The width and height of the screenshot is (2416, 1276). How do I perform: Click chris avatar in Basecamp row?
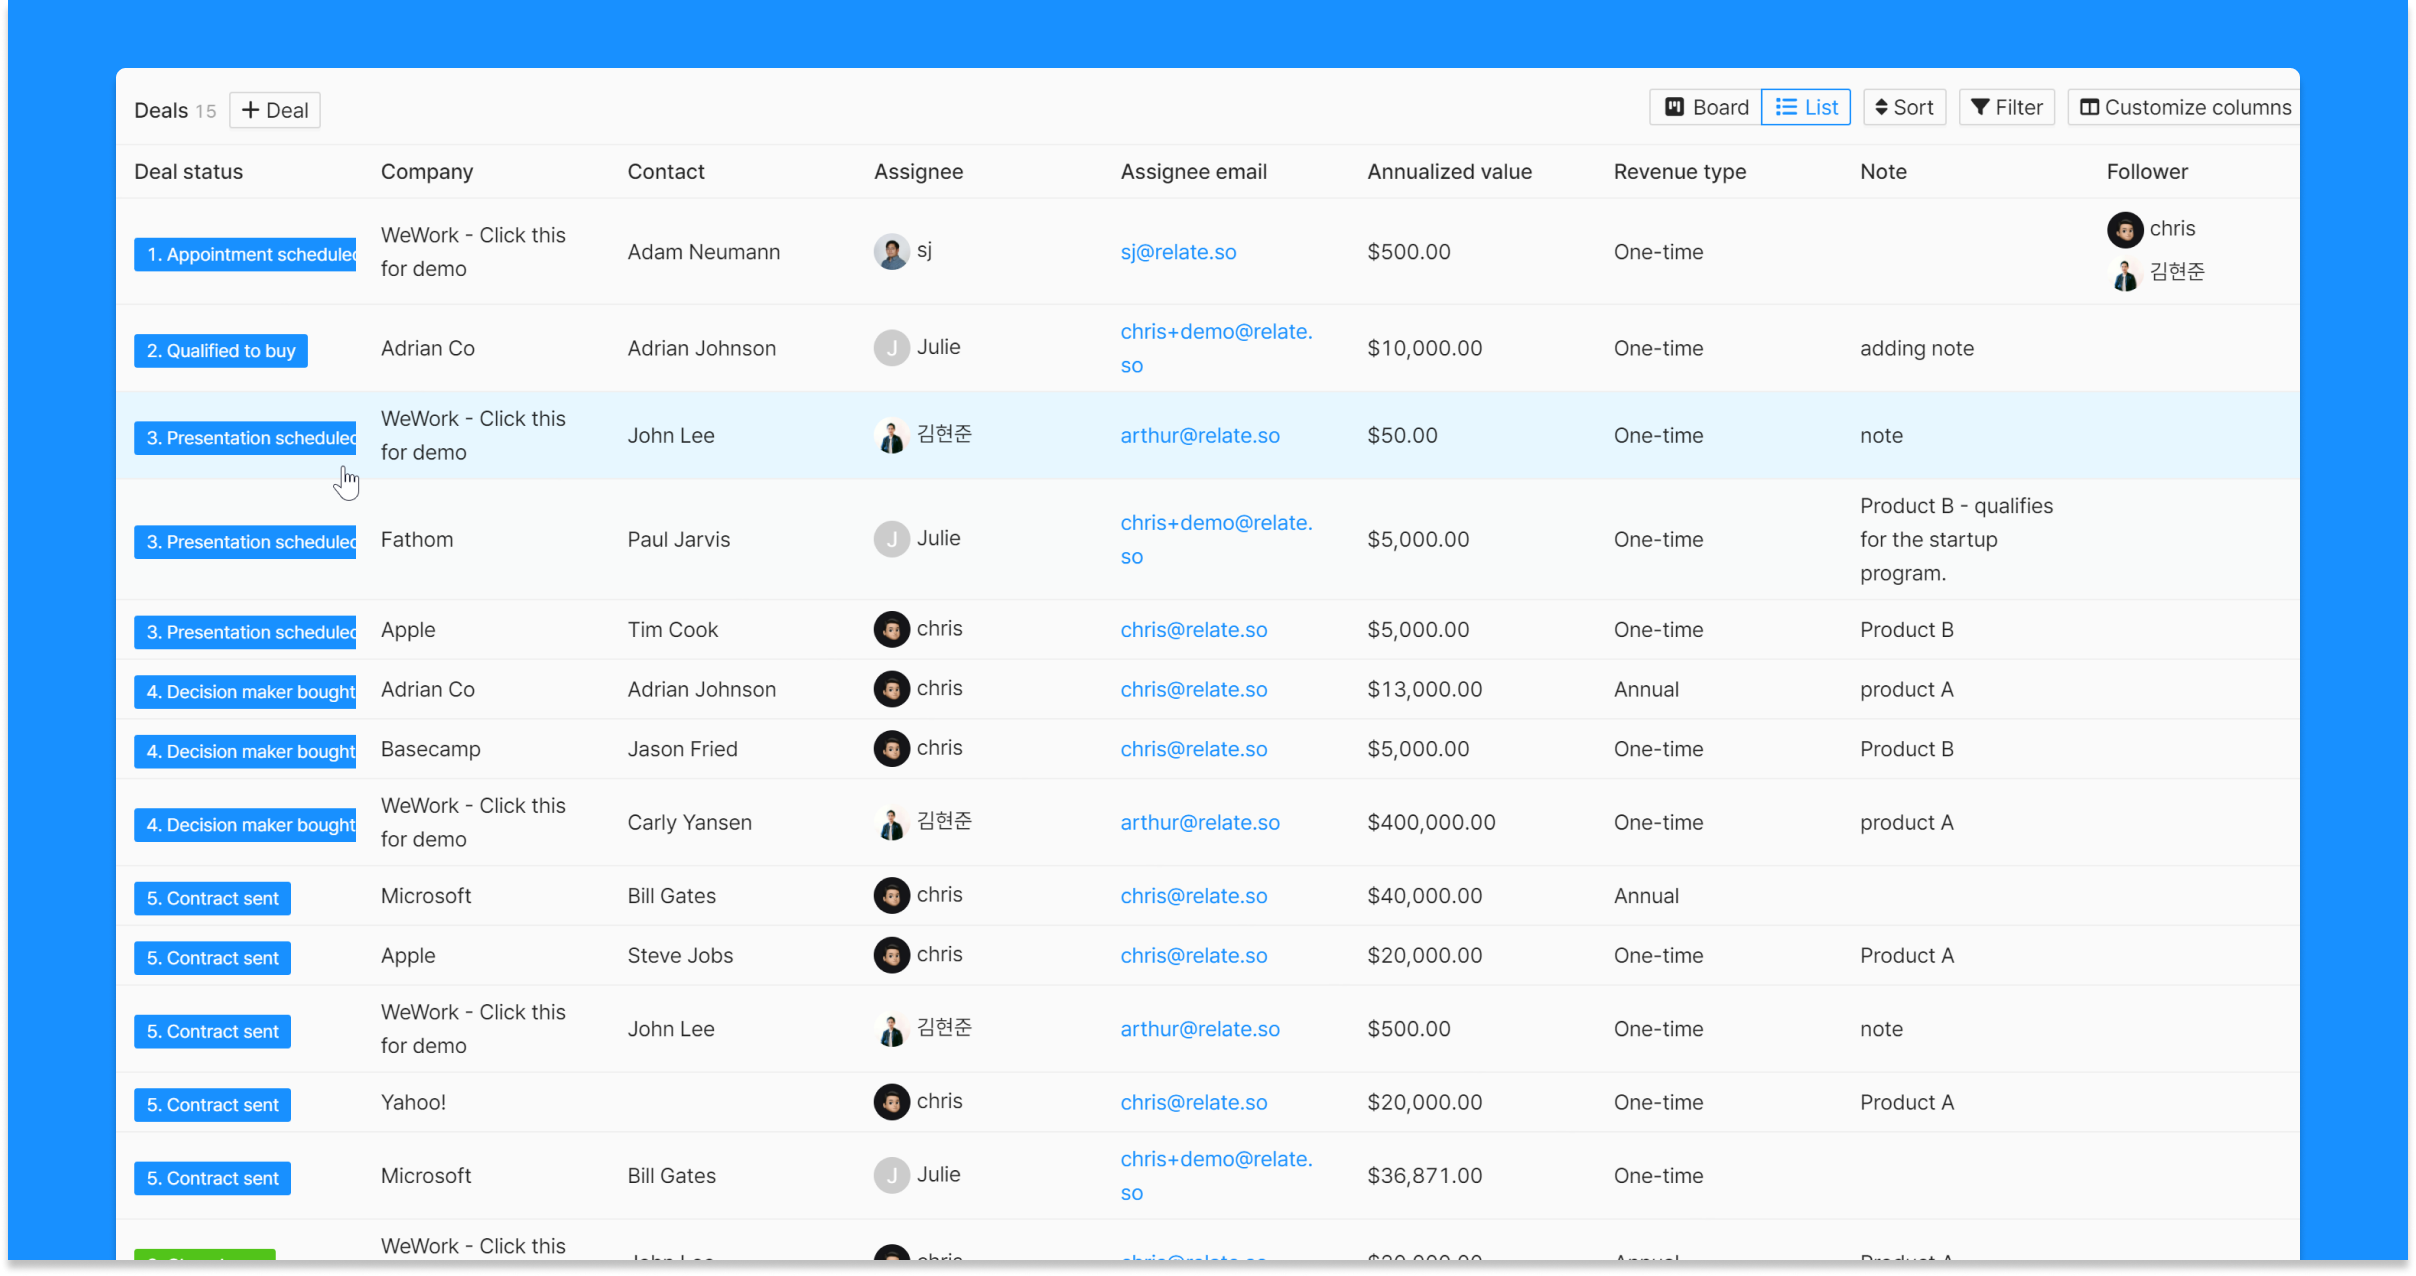pos(891,749)
